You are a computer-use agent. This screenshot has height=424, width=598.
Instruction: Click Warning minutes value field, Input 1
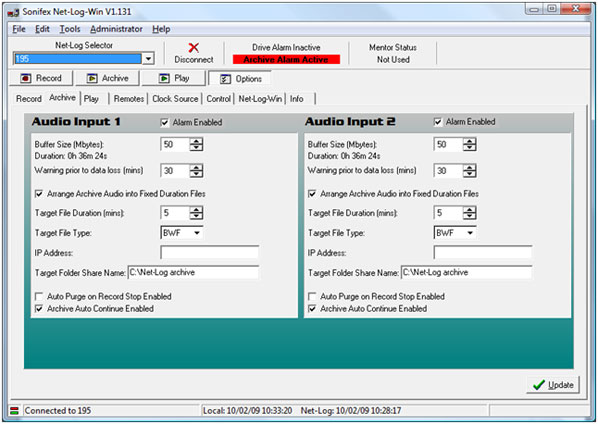(x=175, y=171)
